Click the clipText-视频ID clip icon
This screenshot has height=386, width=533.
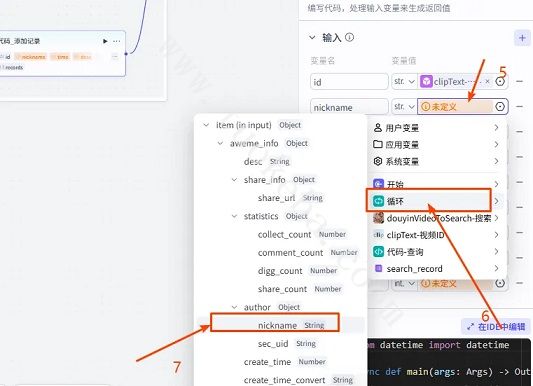(x=378, y=235)
